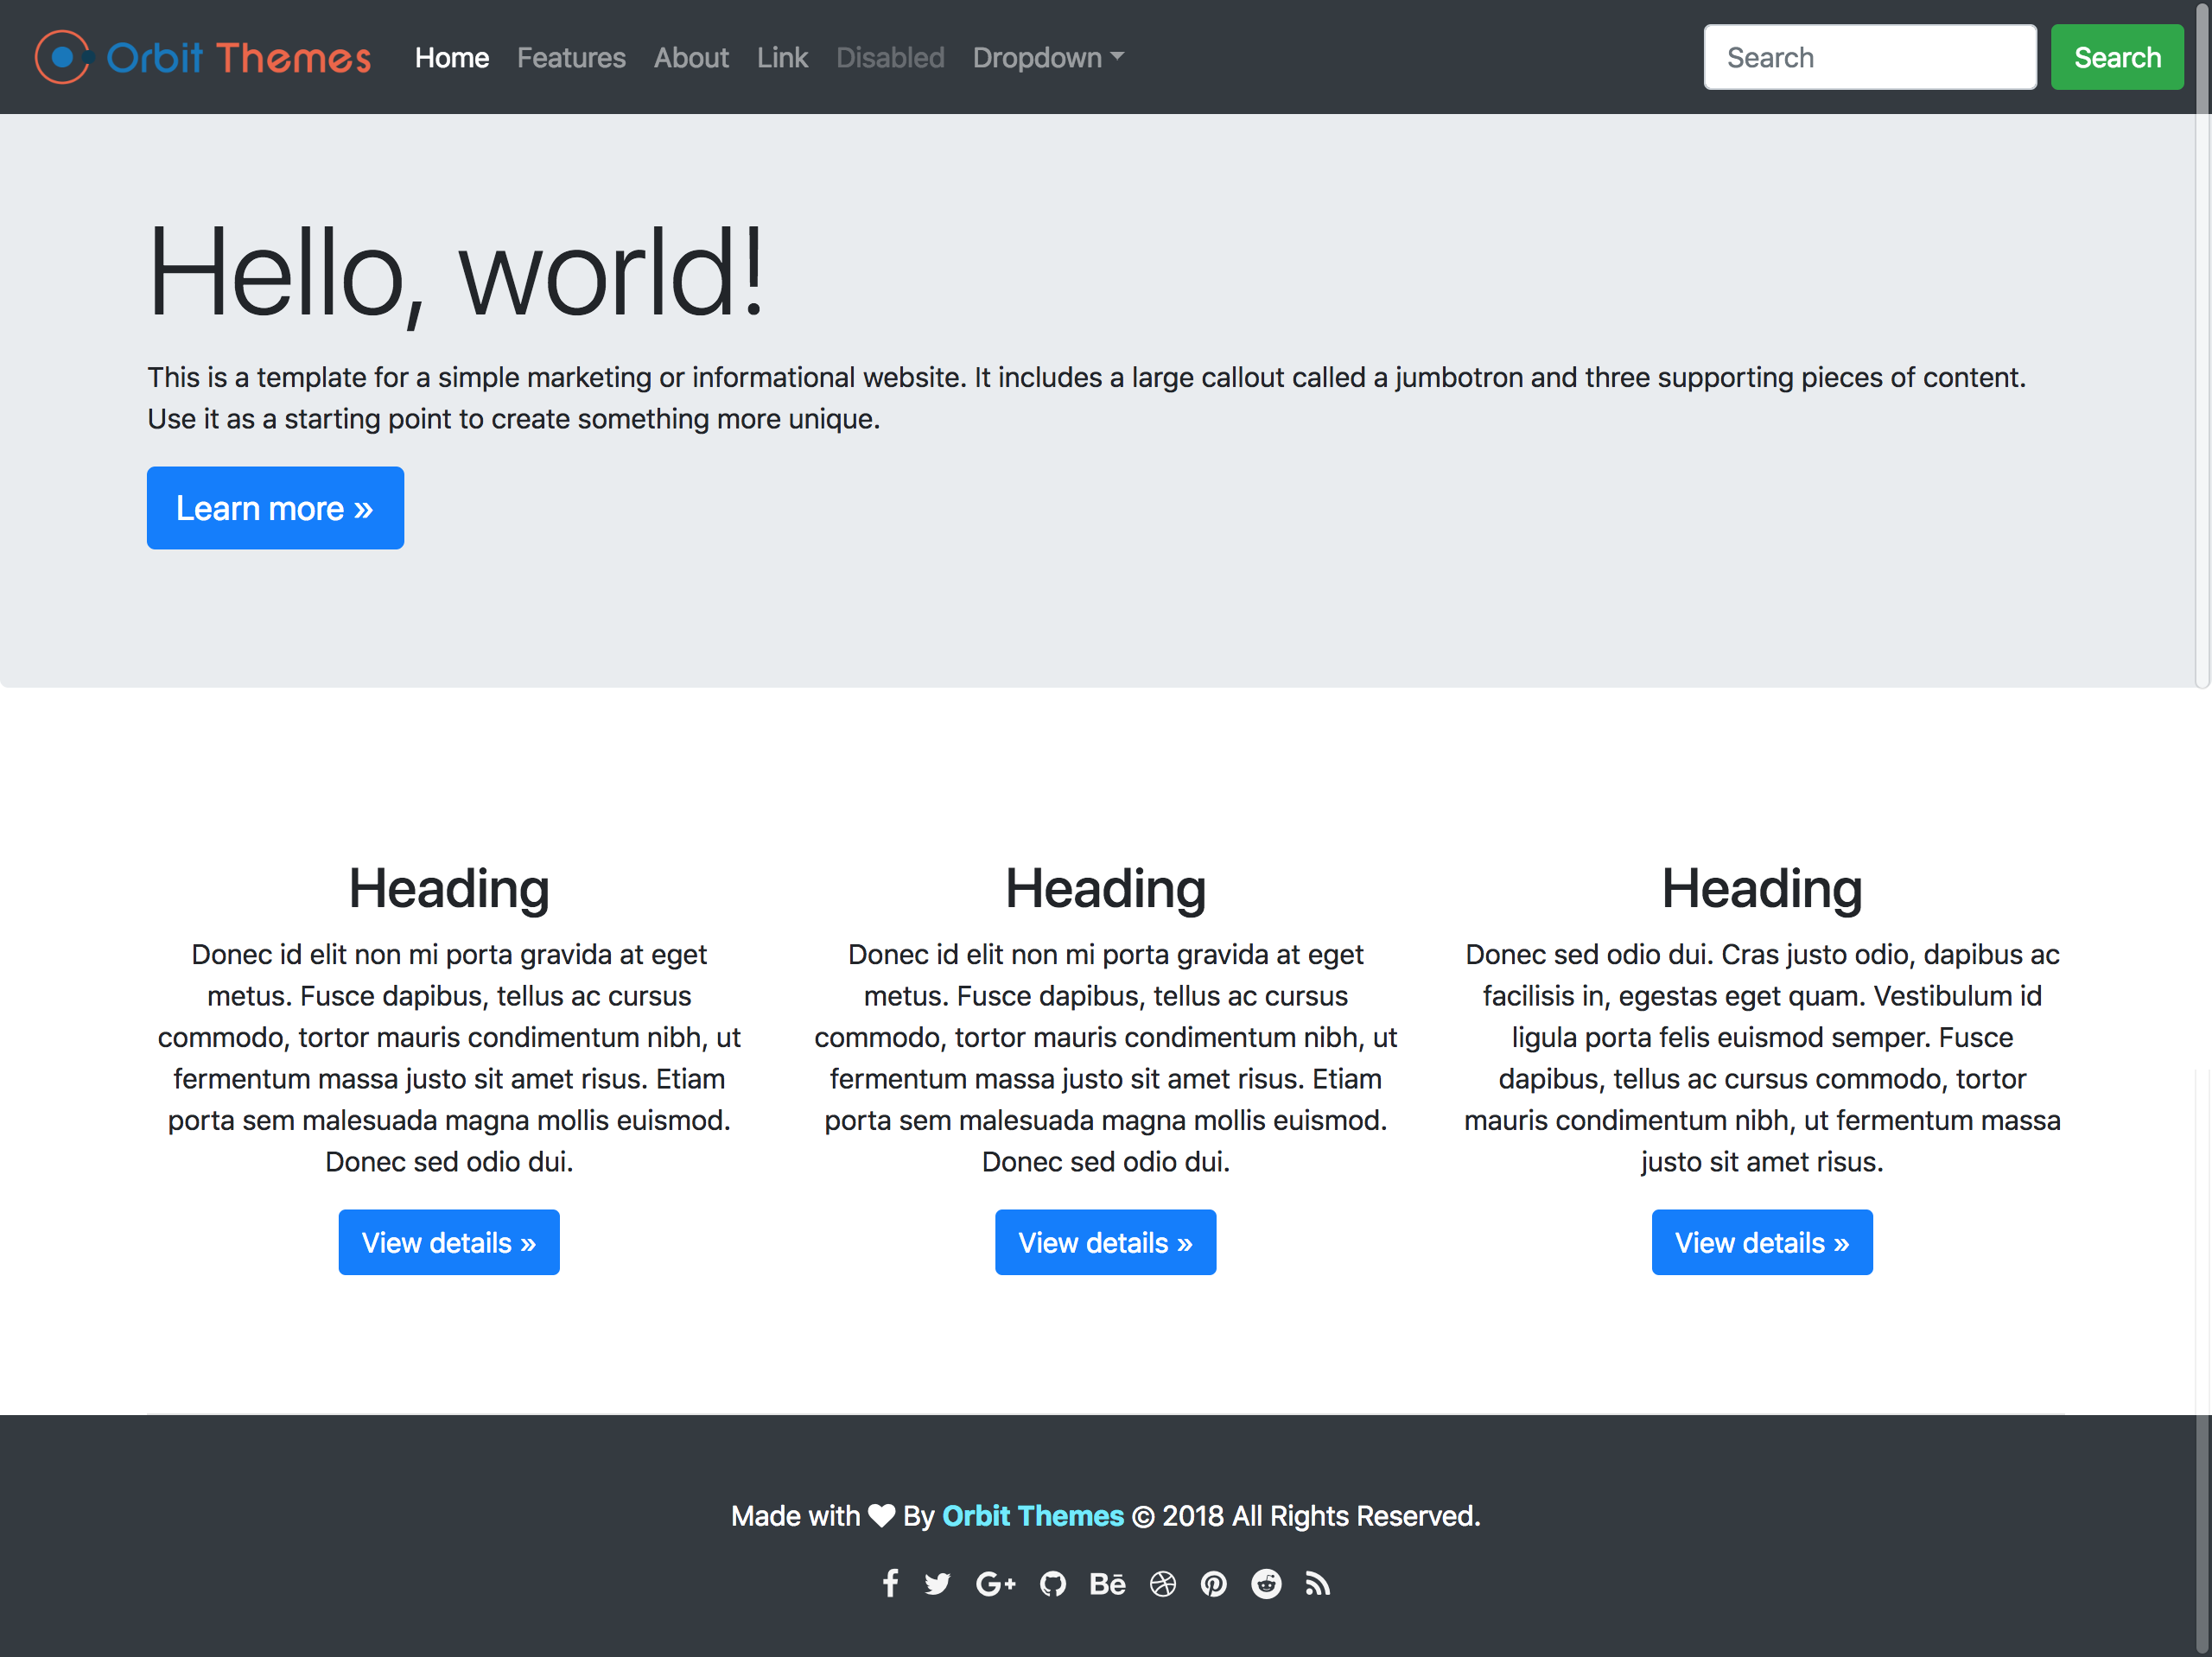Go to the Home nav item
Image resolution: width=2212 pixels, height=1657 pixels.
tap(451, 57)
